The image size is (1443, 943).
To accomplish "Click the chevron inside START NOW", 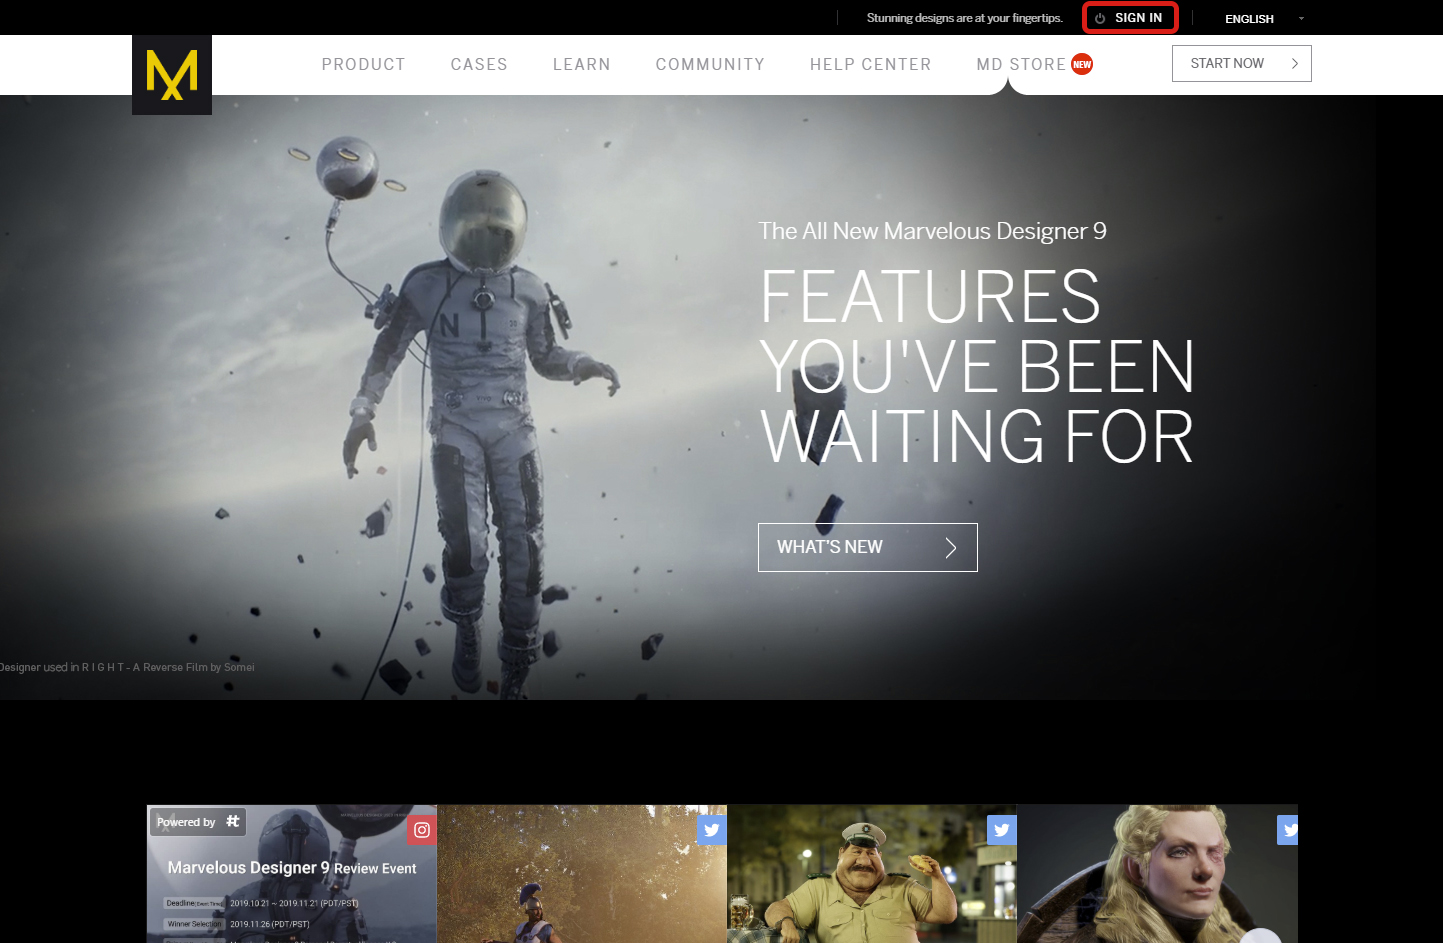I will [1295, 63].
